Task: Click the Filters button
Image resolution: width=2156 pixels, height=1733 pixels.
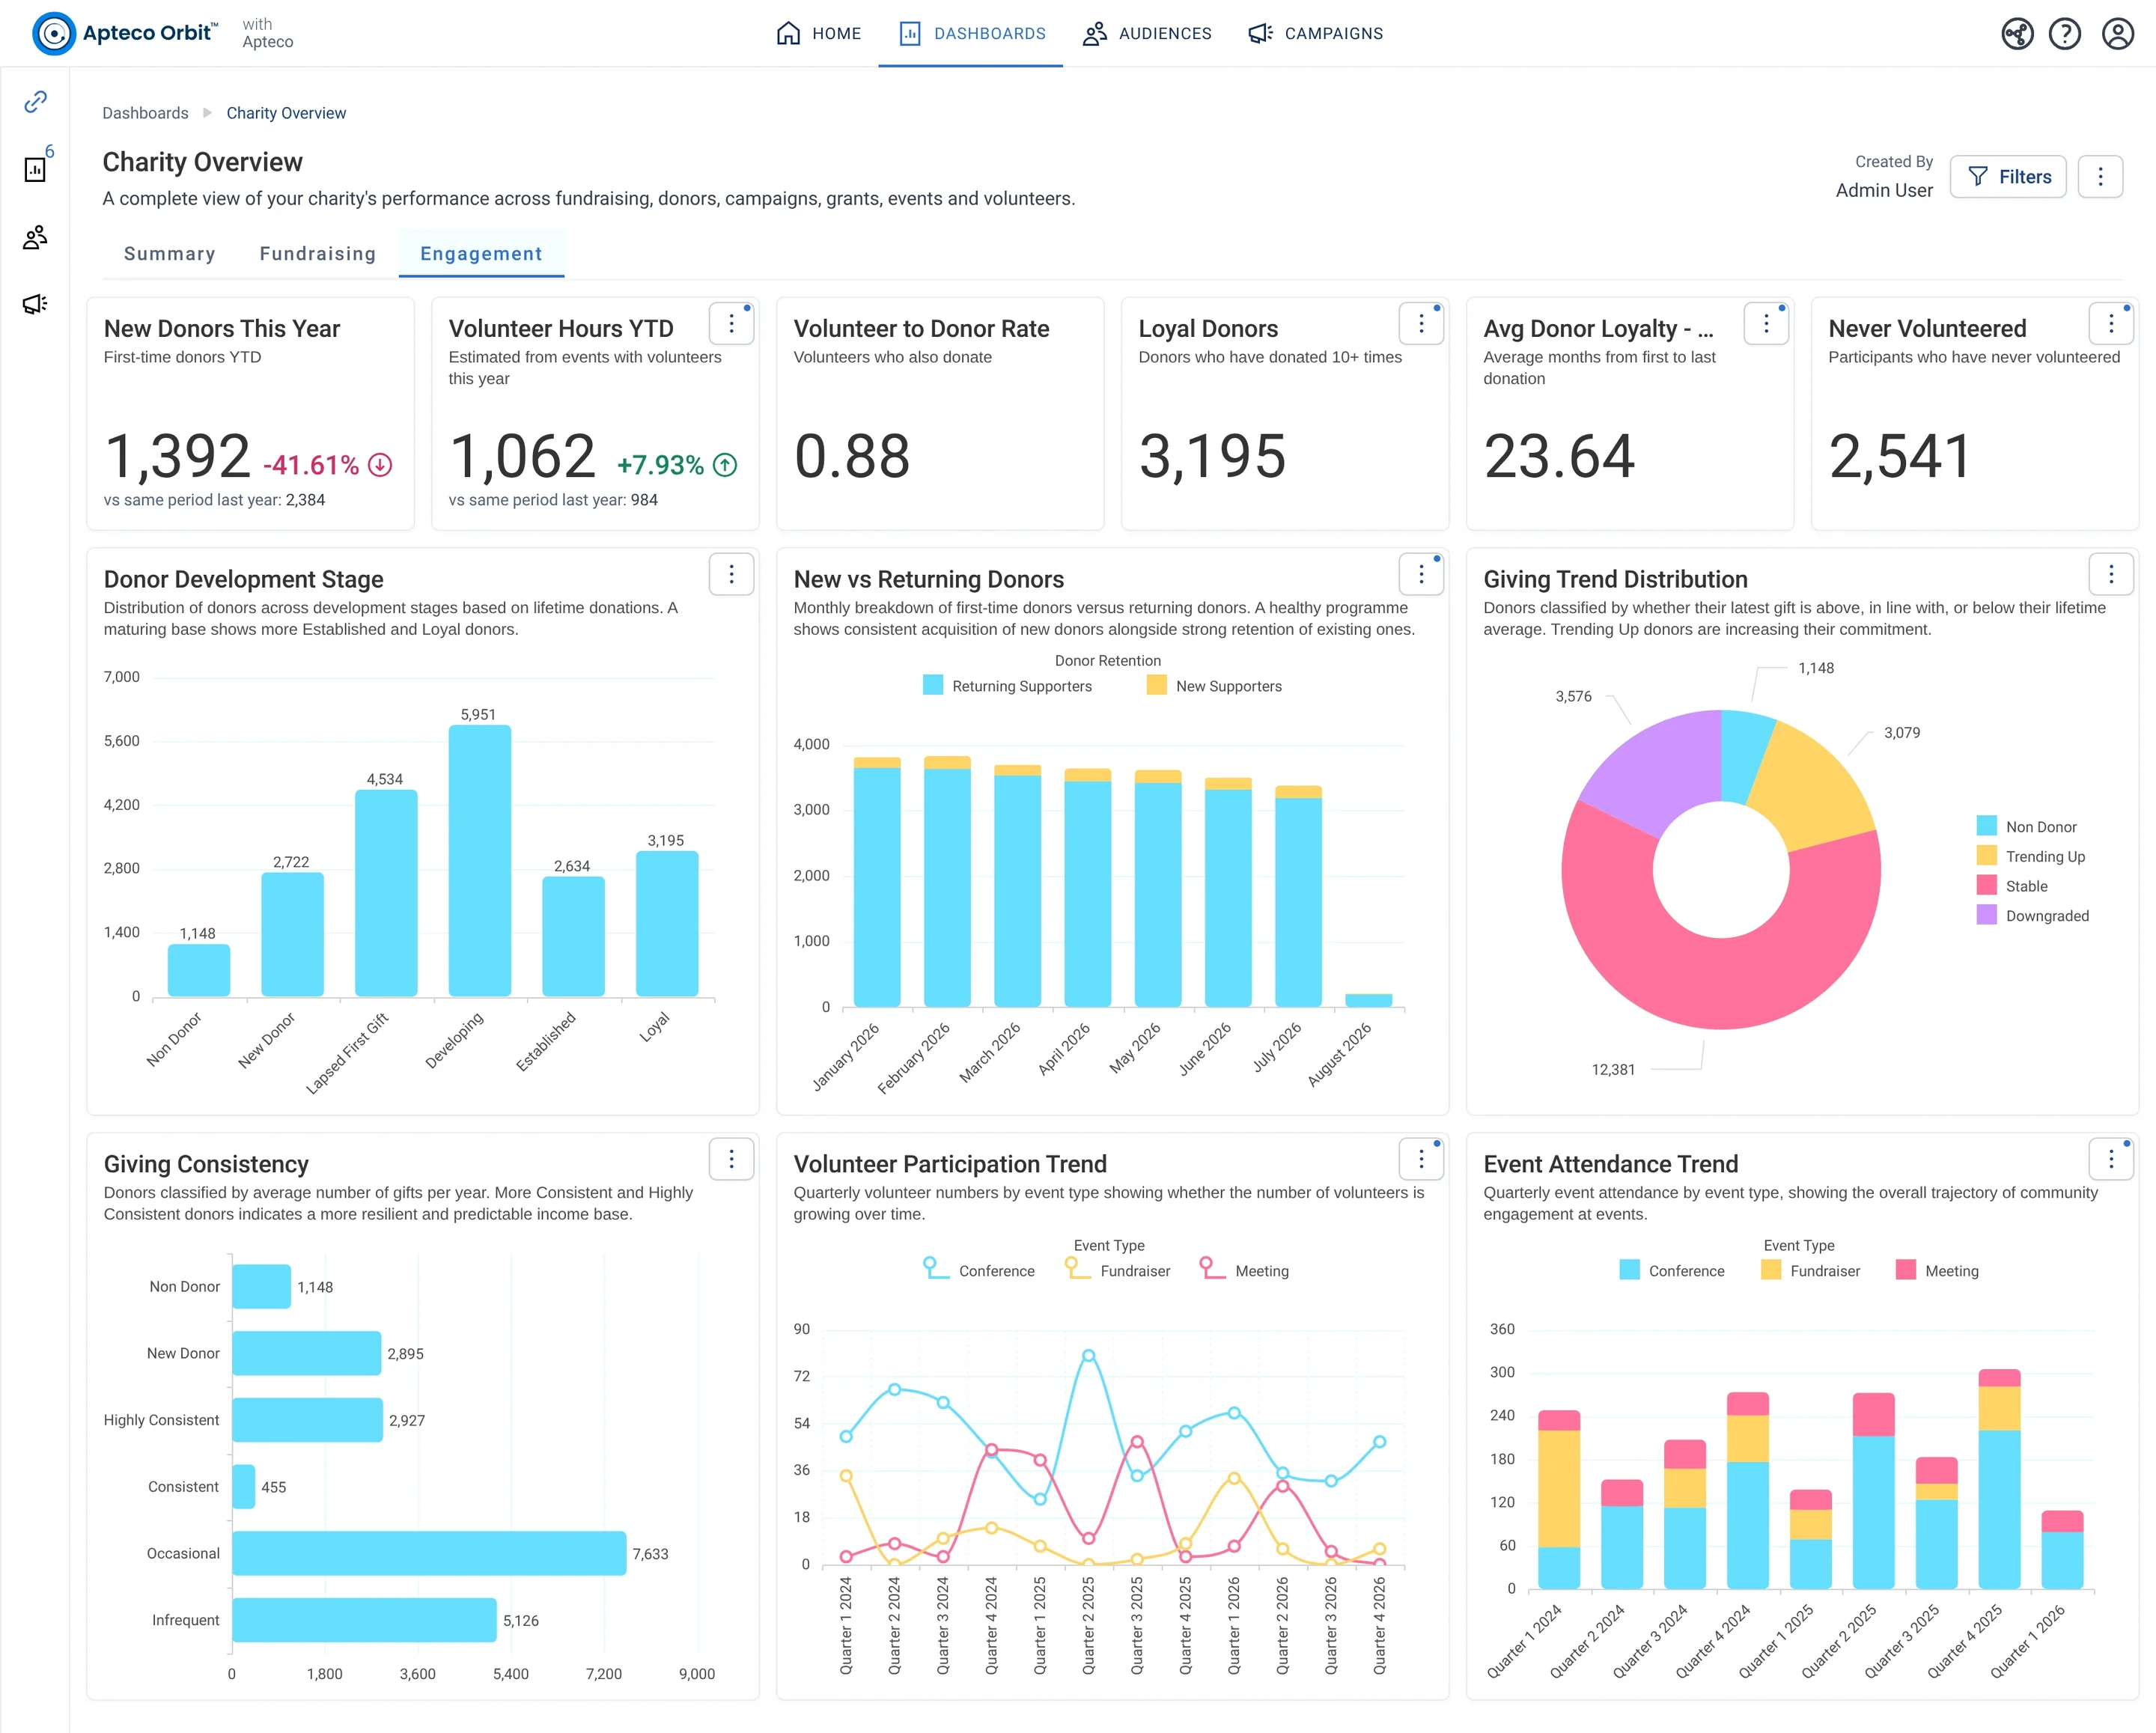Action: coord(2008,177)
